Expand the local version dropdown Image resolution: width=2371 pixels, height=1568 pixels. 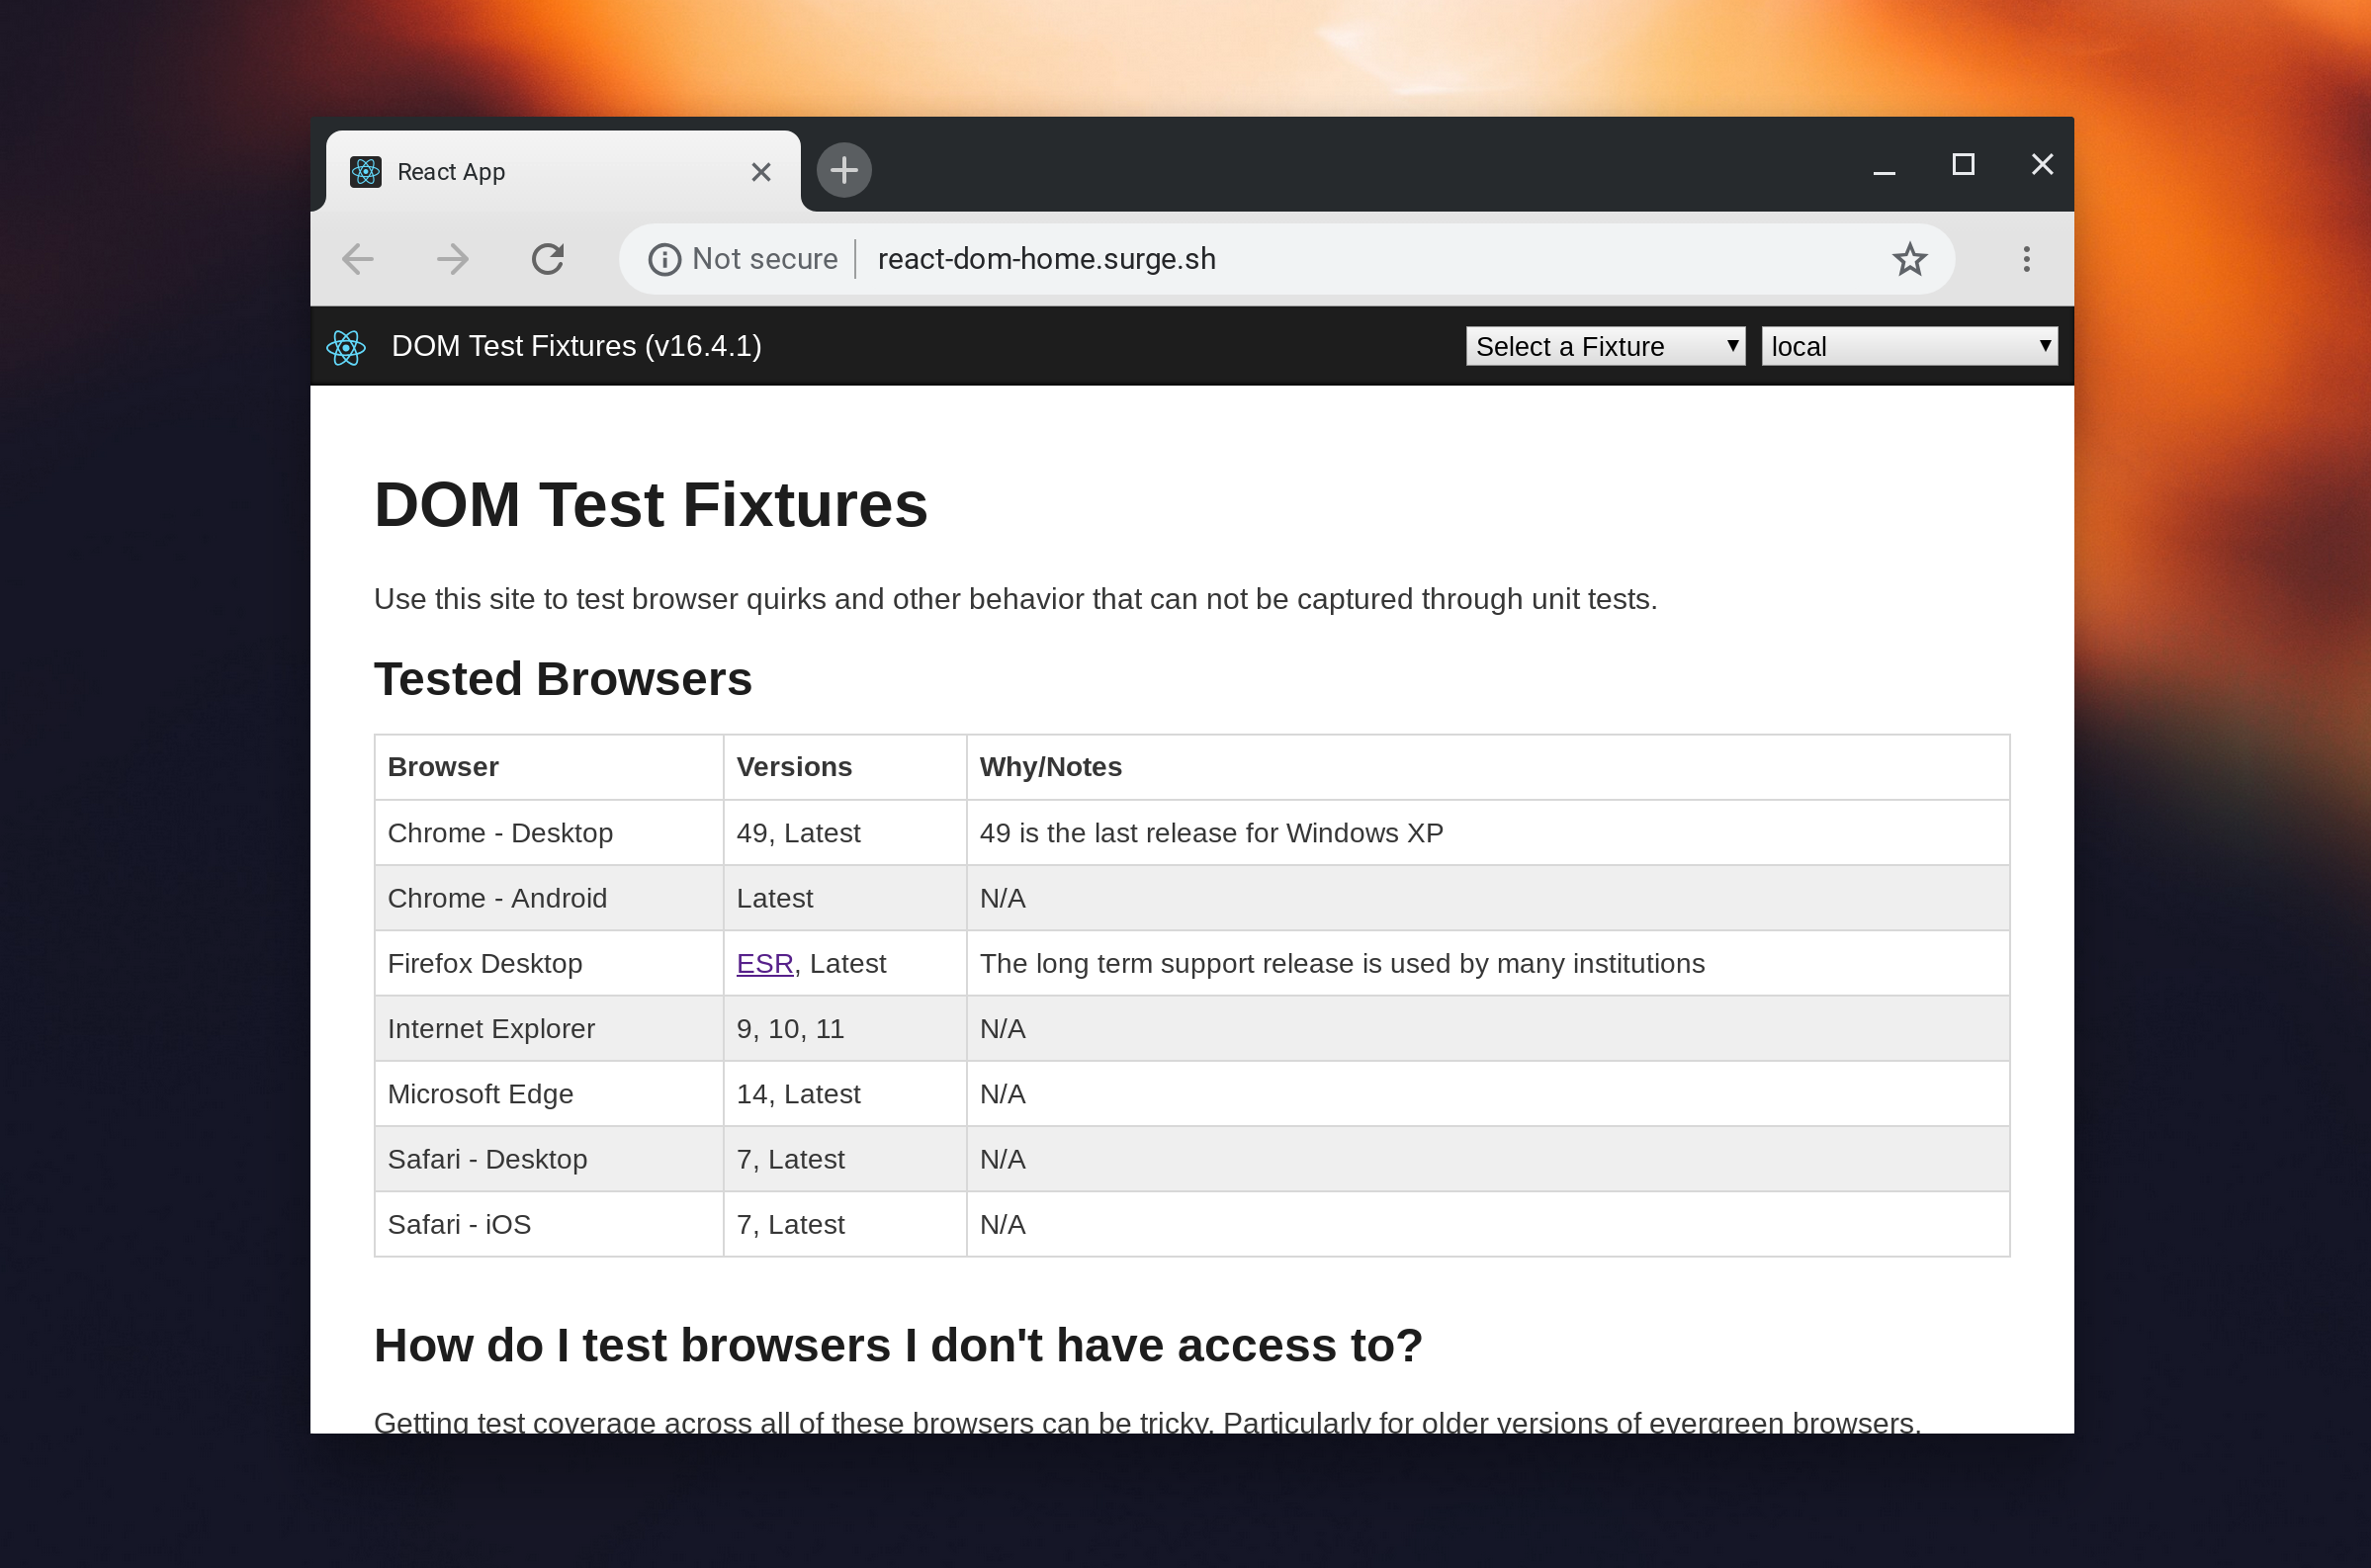1908,346
